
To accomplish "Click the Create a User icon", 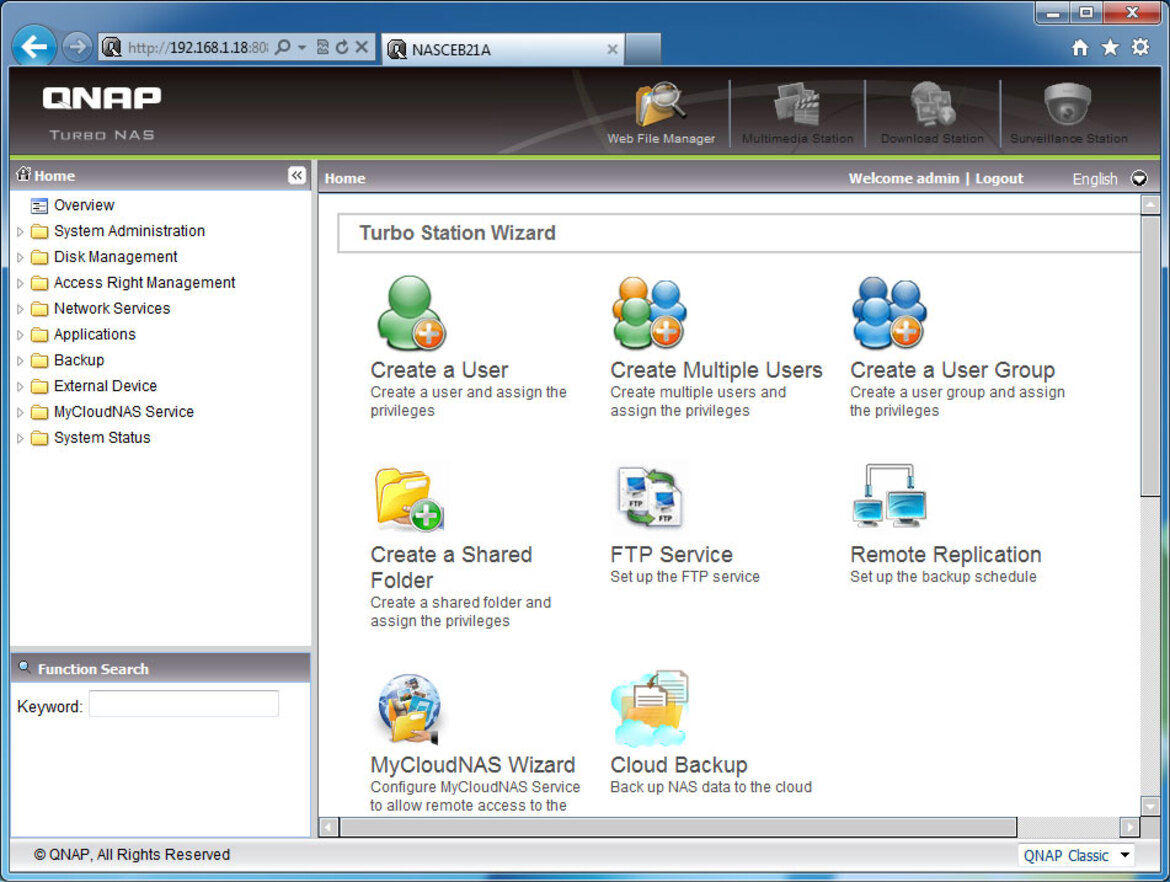I will [410, 313].
